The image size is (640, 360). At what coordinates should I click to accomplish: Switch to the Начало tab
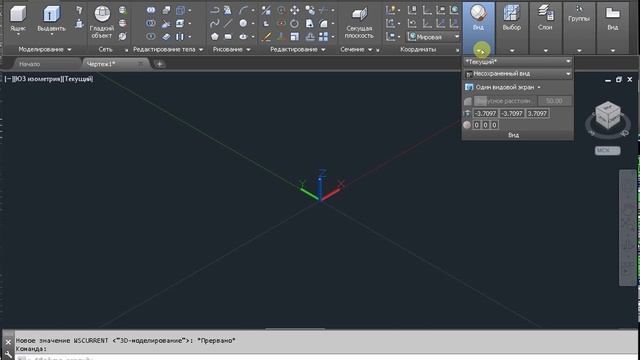coord(29,64)
